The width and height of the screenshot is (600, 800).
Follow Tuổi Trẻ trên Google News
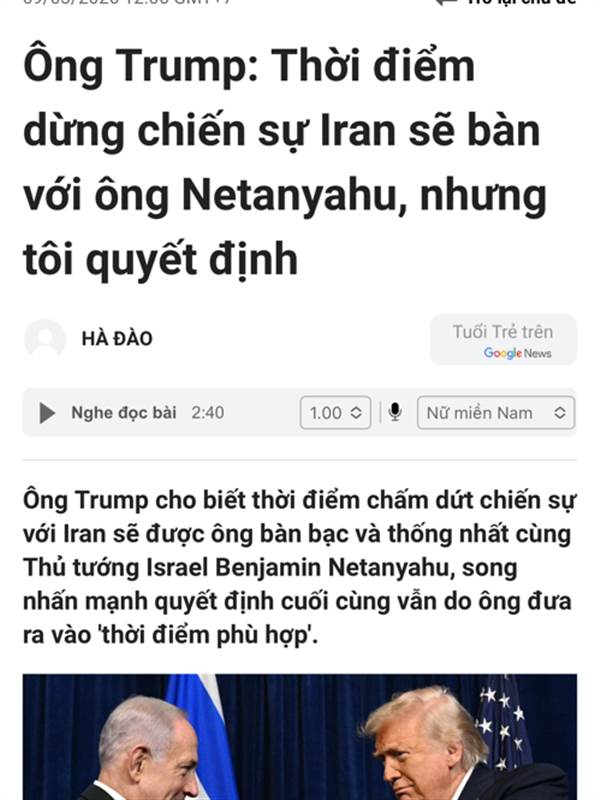pyautogui.click(x=504, y=340)
